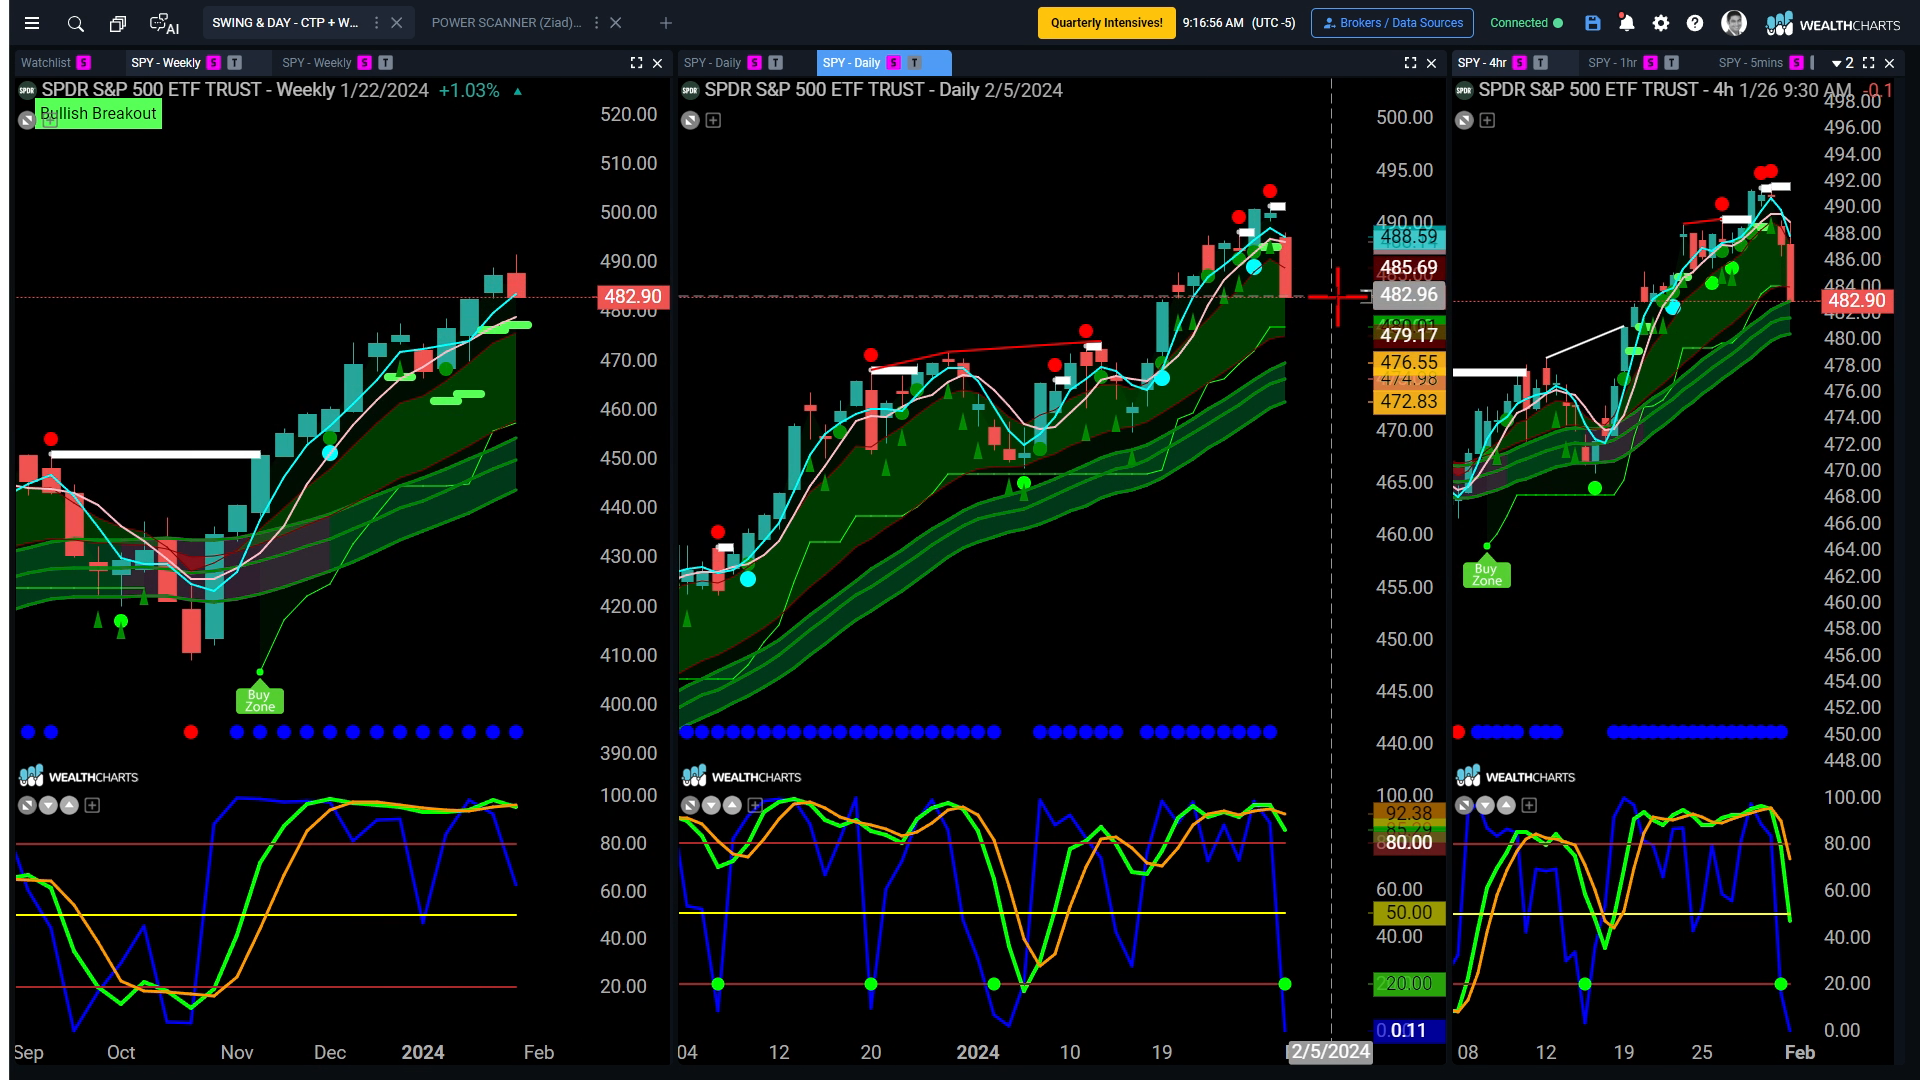Maximize the daily chart panel
Image resolution: width=1920 pixels, height=1080 pixels.
coord(1410,63)
